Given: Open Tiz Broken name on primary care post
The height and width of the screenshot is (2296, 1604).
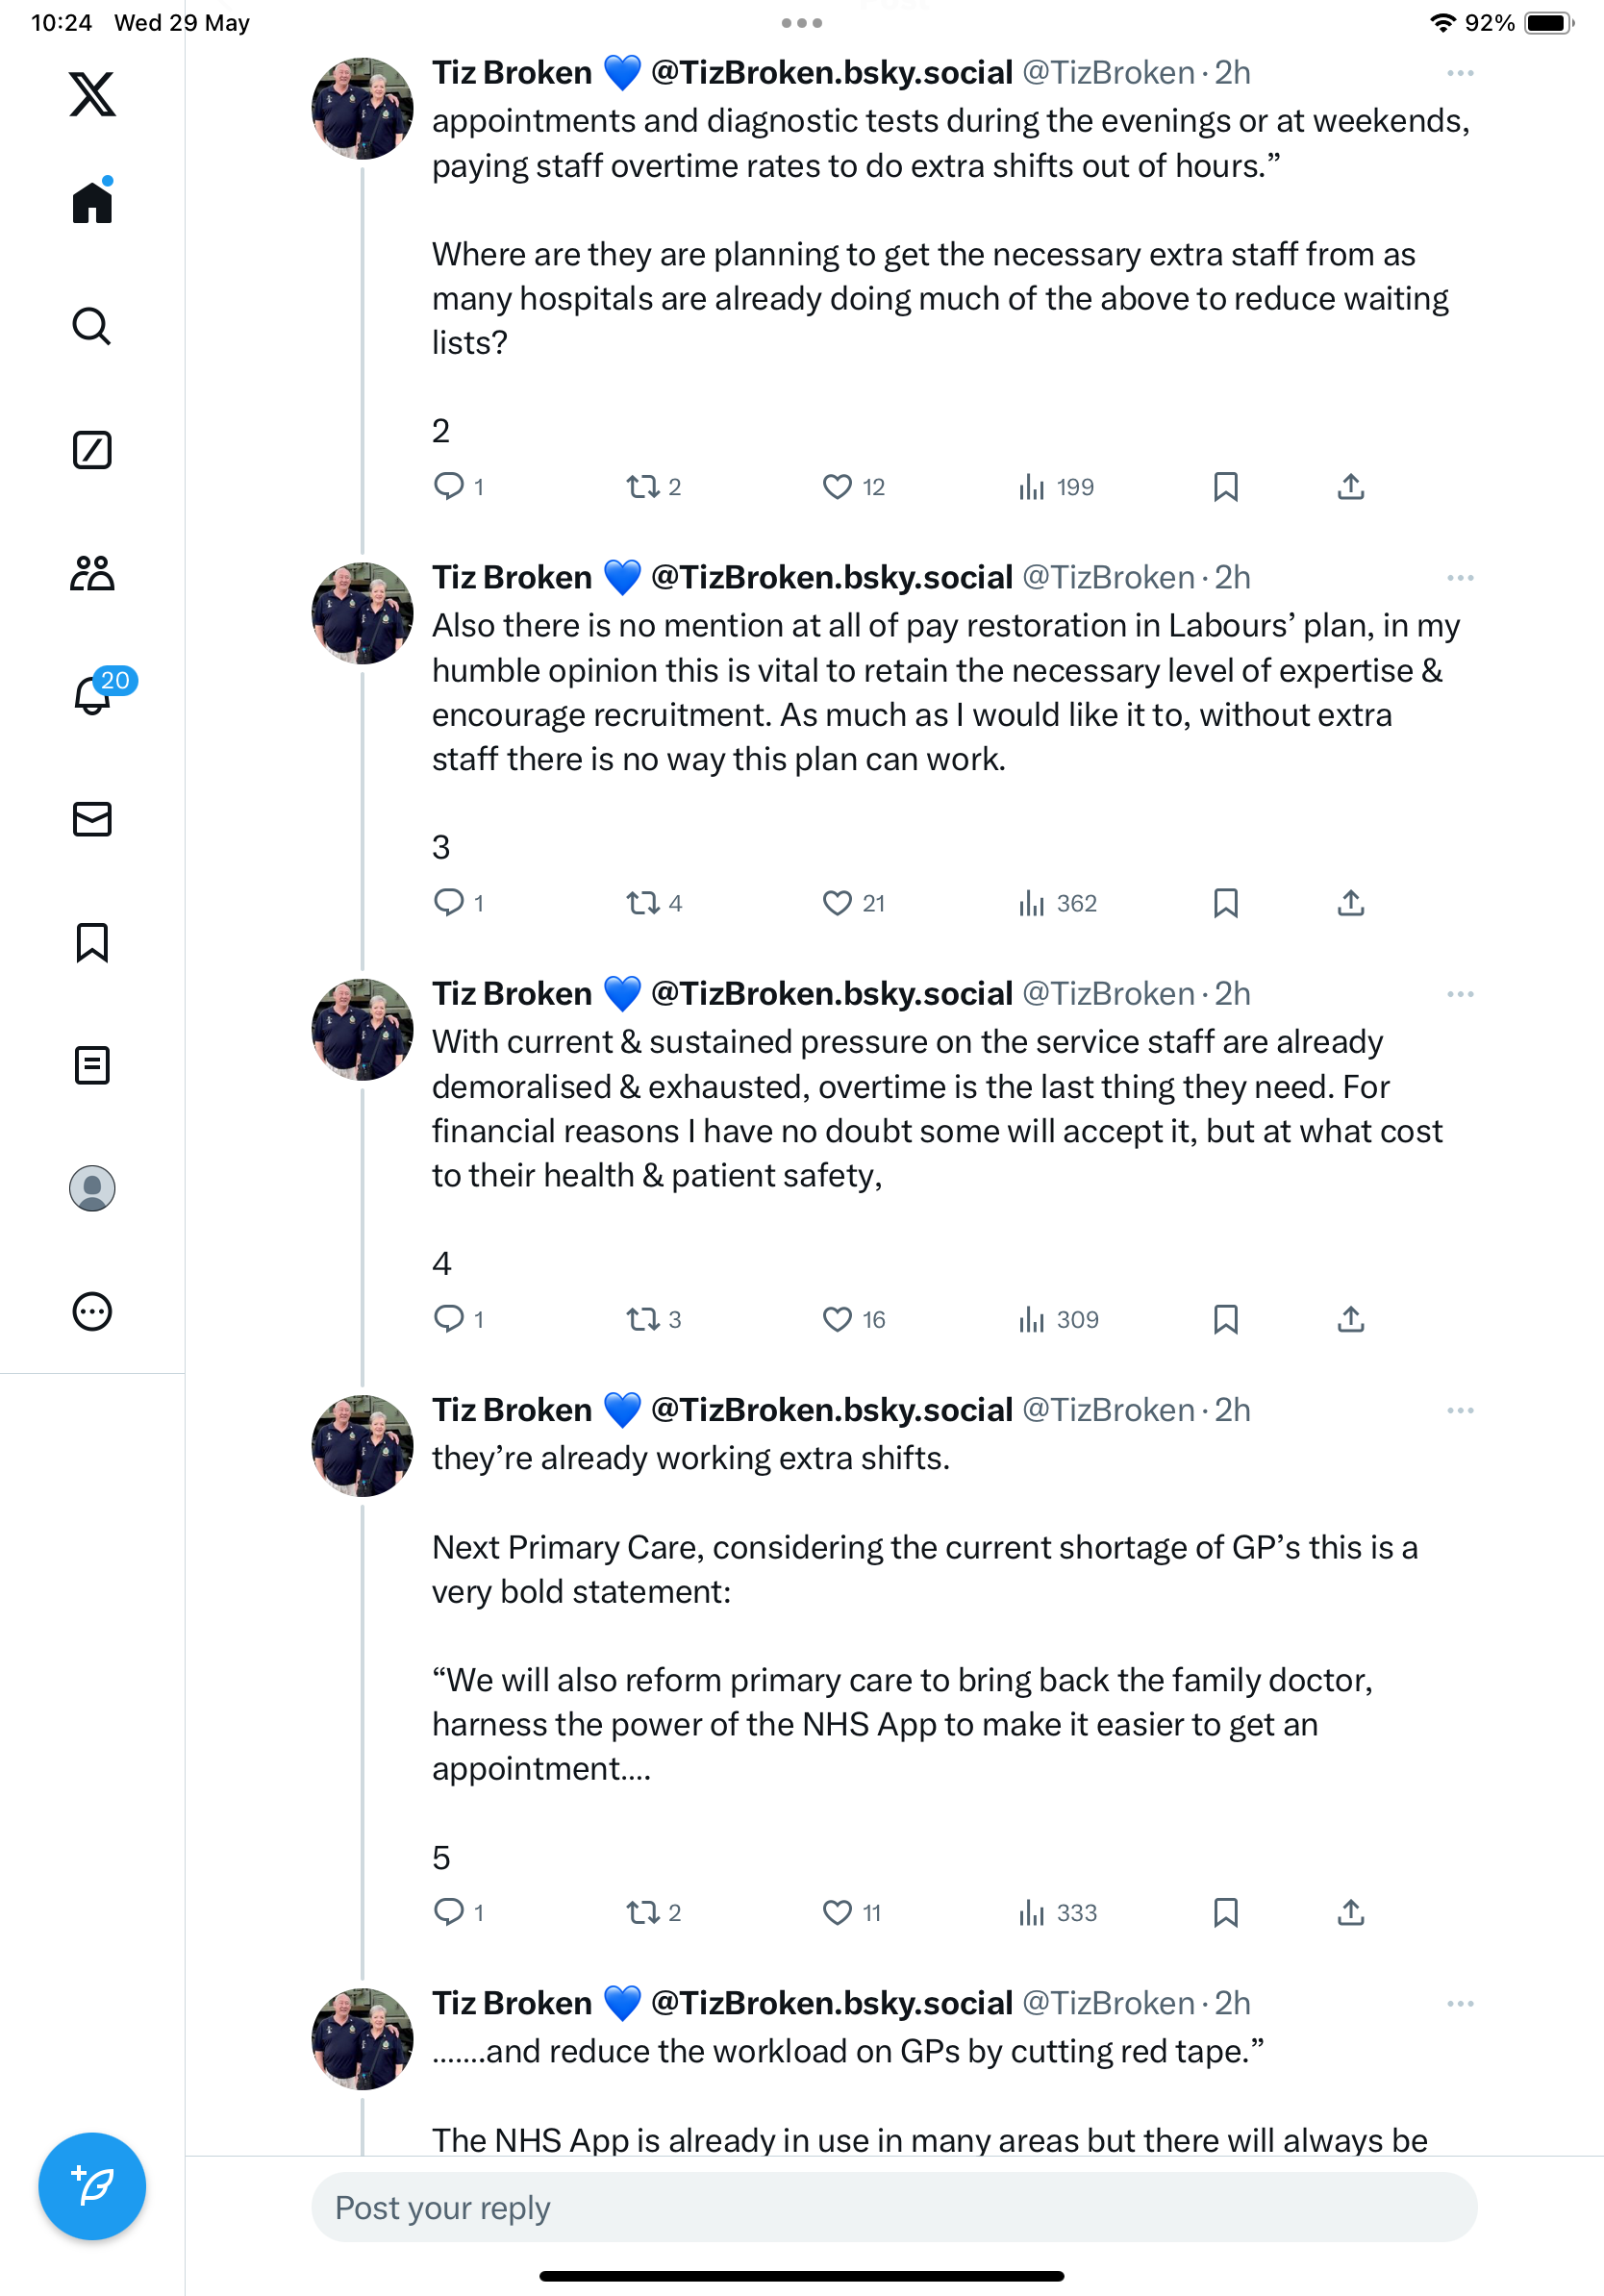Looking at the screenshot, I should tap(512, 1410).
